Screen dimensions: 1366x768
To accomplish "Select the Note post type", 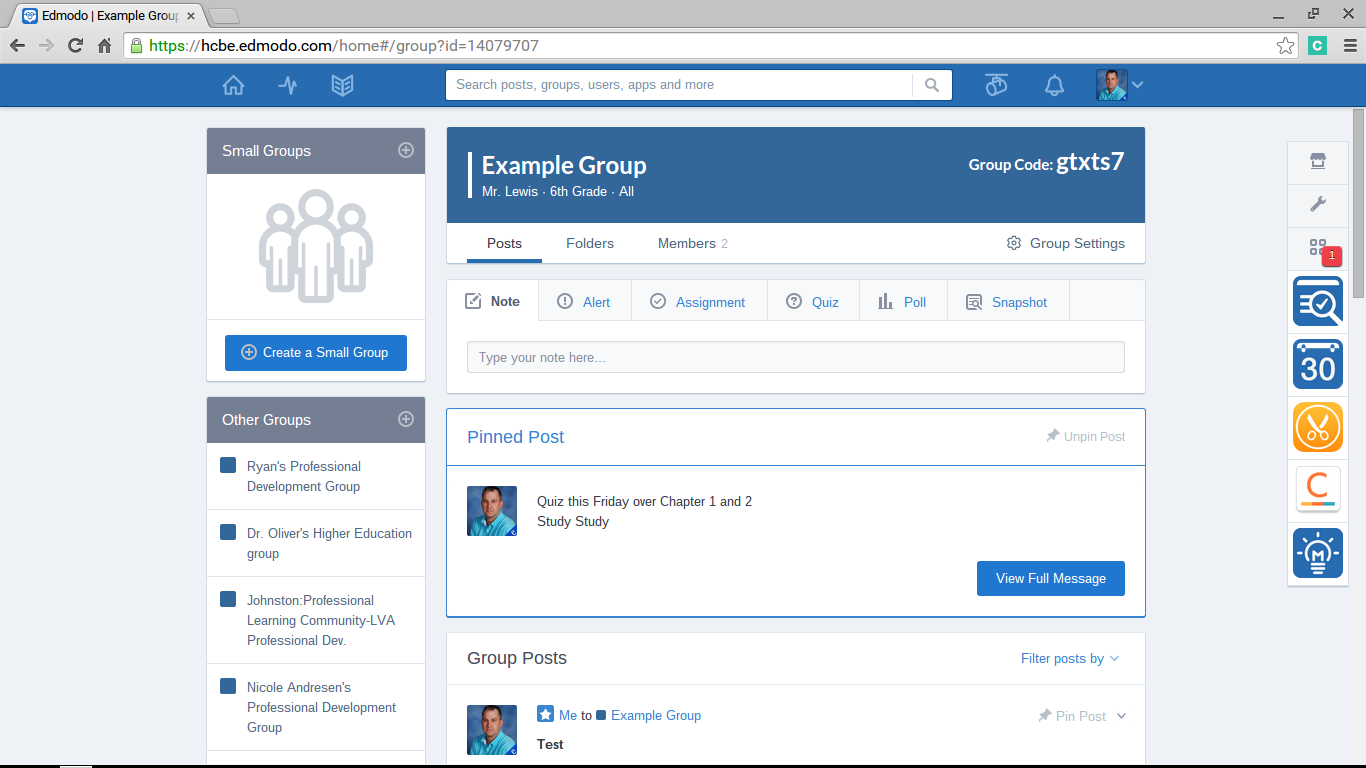I will tap(493, 301).
